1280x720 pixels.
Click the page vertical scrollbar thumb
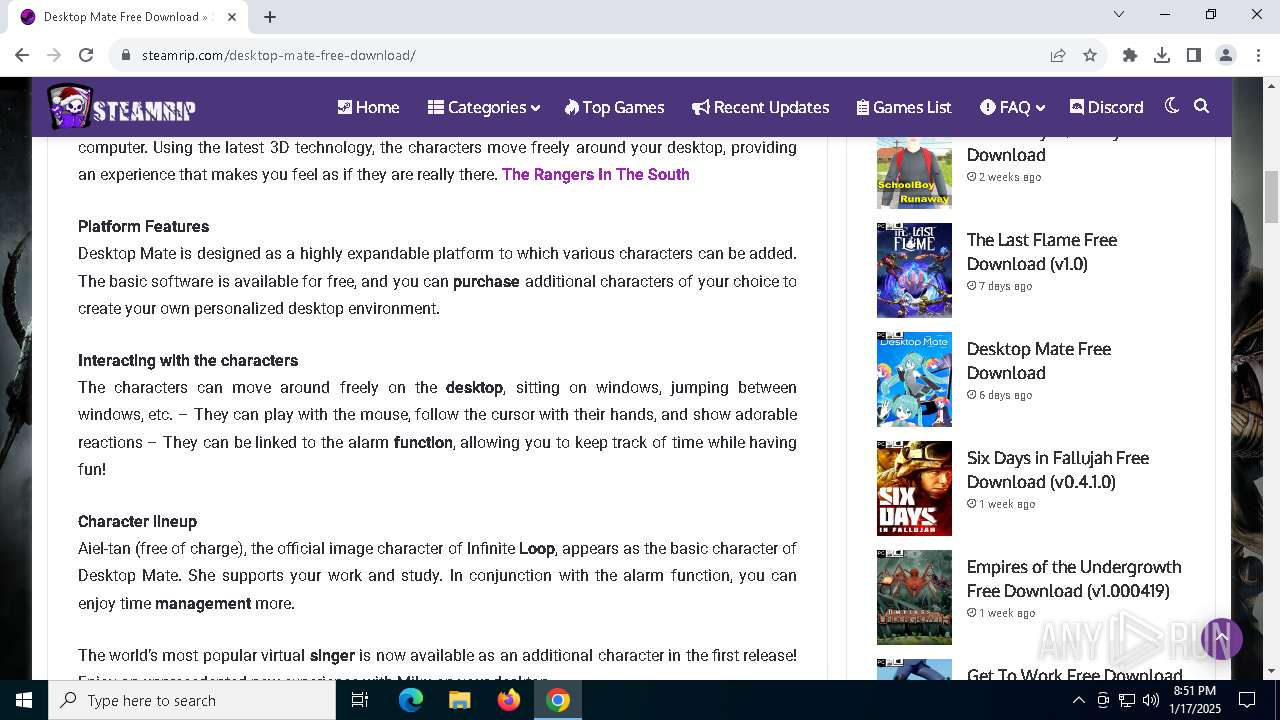click(x=1271, y=197)
